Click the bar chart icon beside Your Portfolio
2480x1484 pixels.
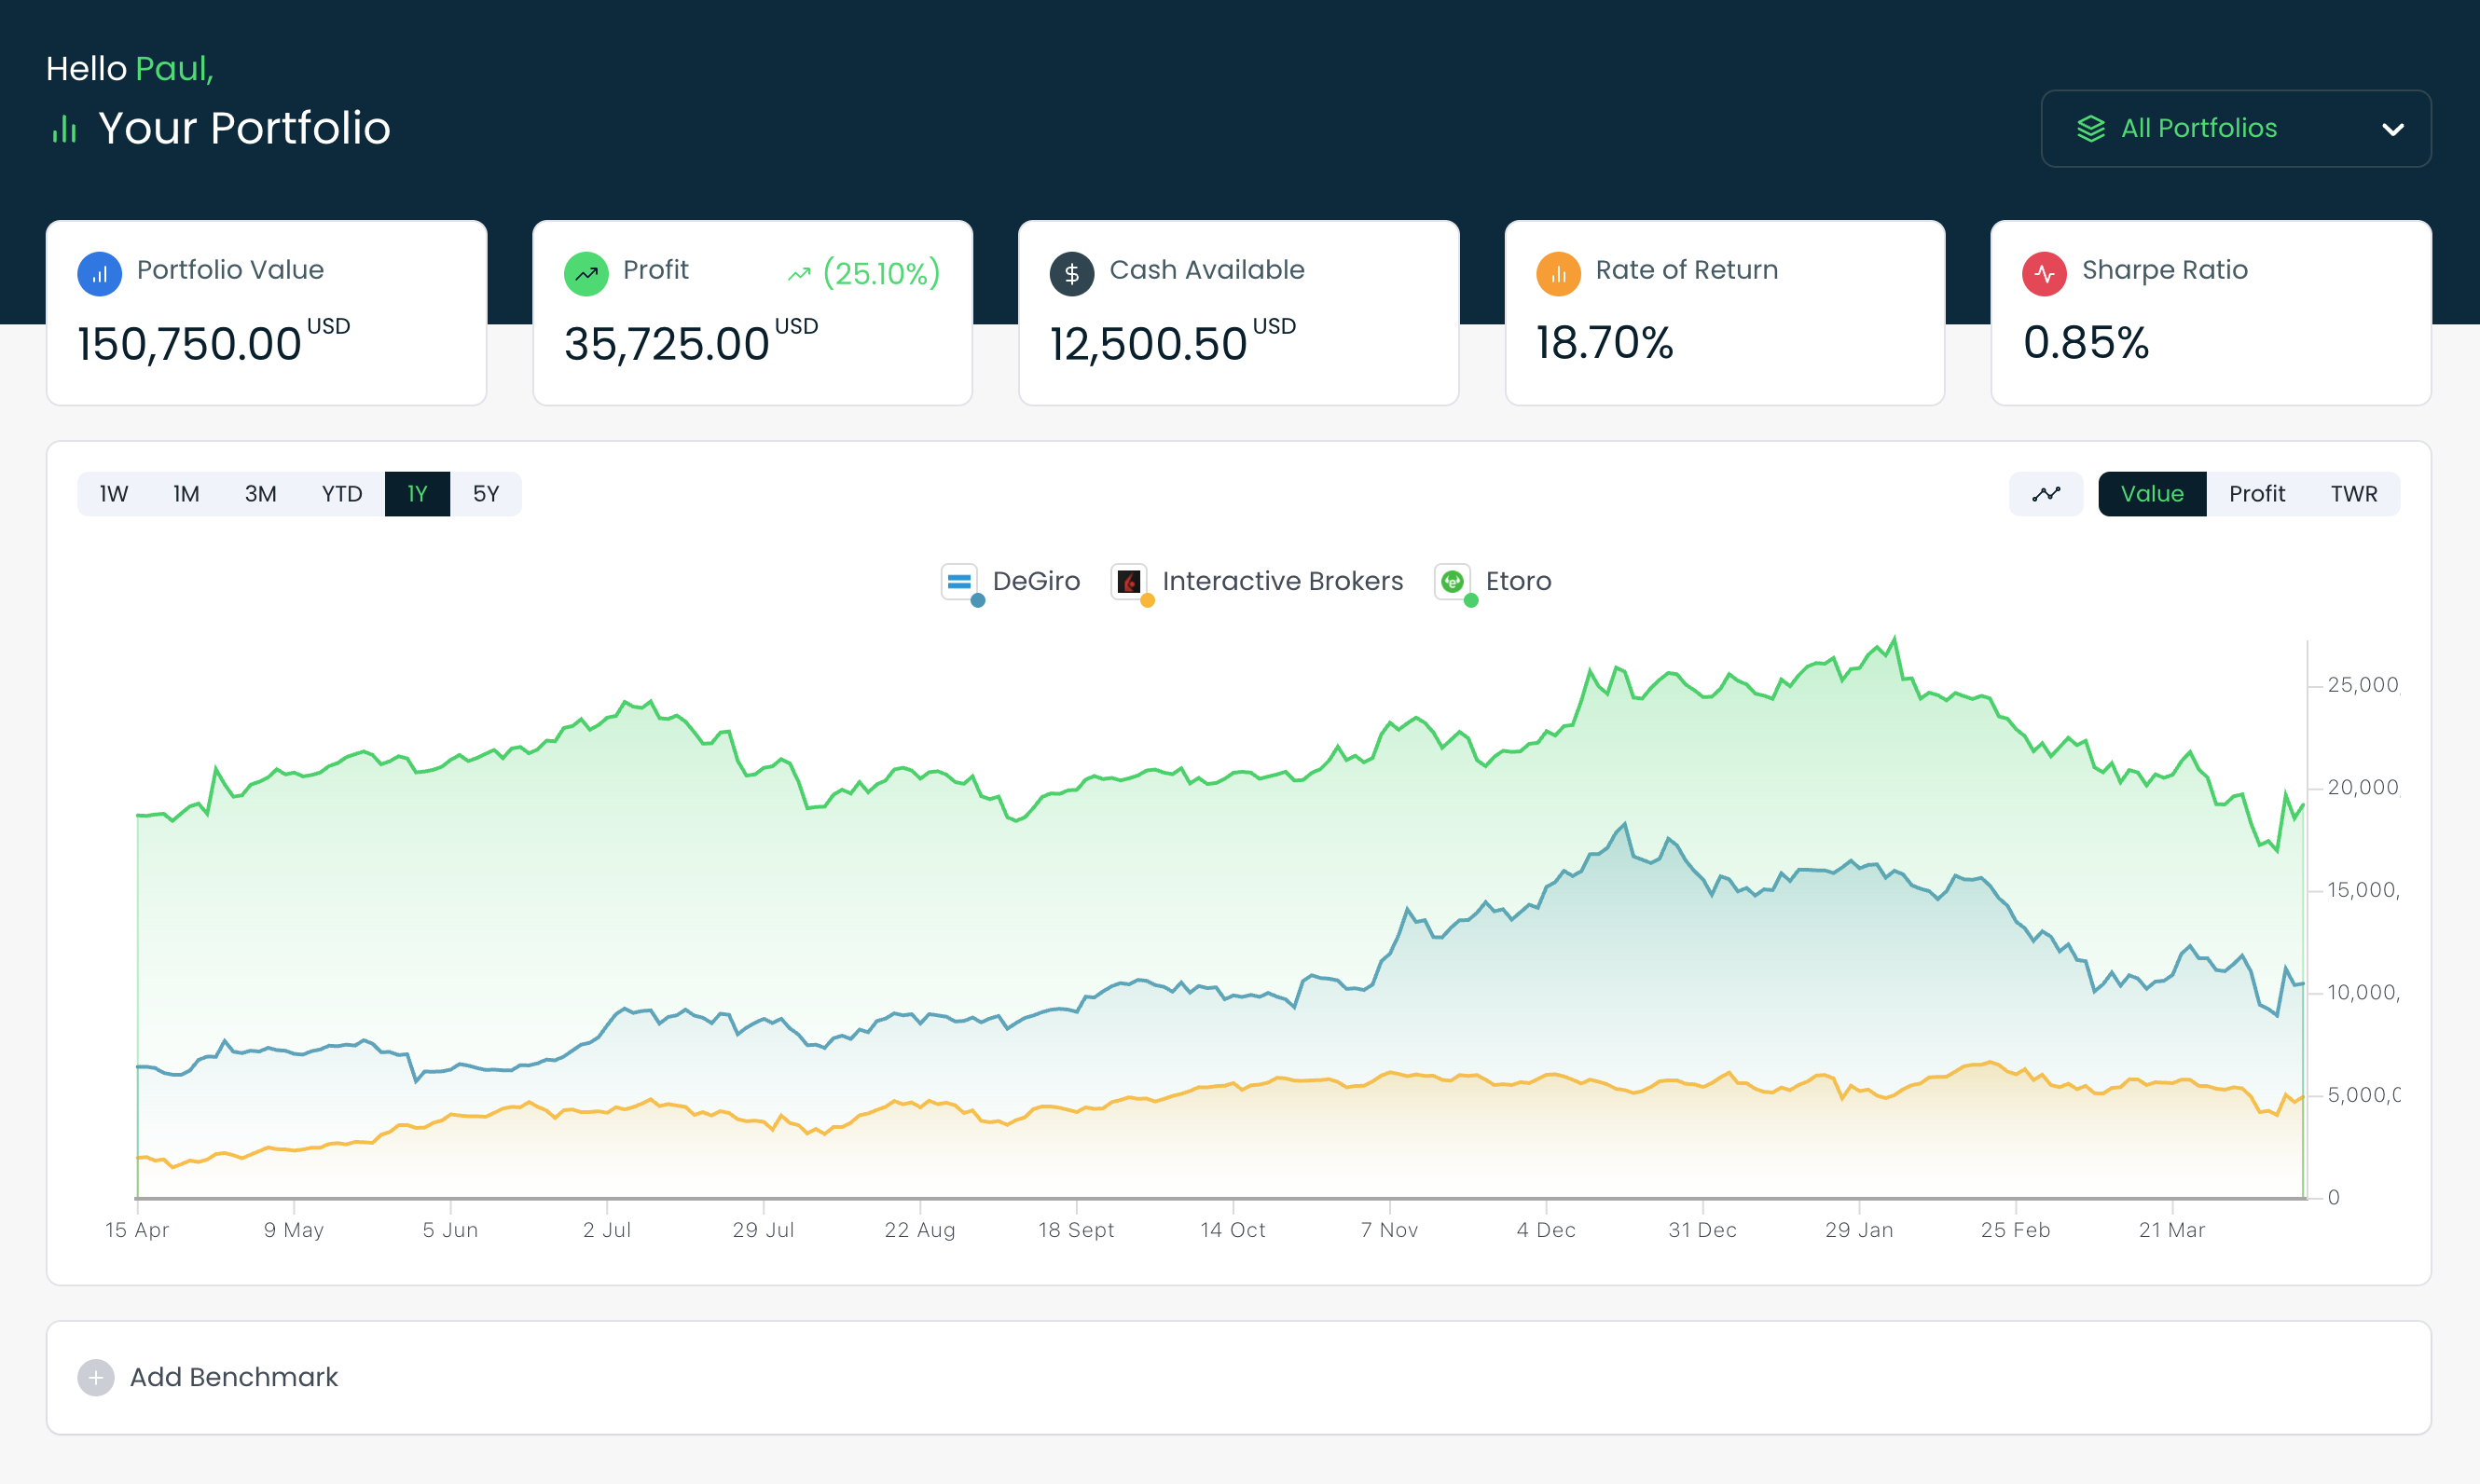pos(65,129)
